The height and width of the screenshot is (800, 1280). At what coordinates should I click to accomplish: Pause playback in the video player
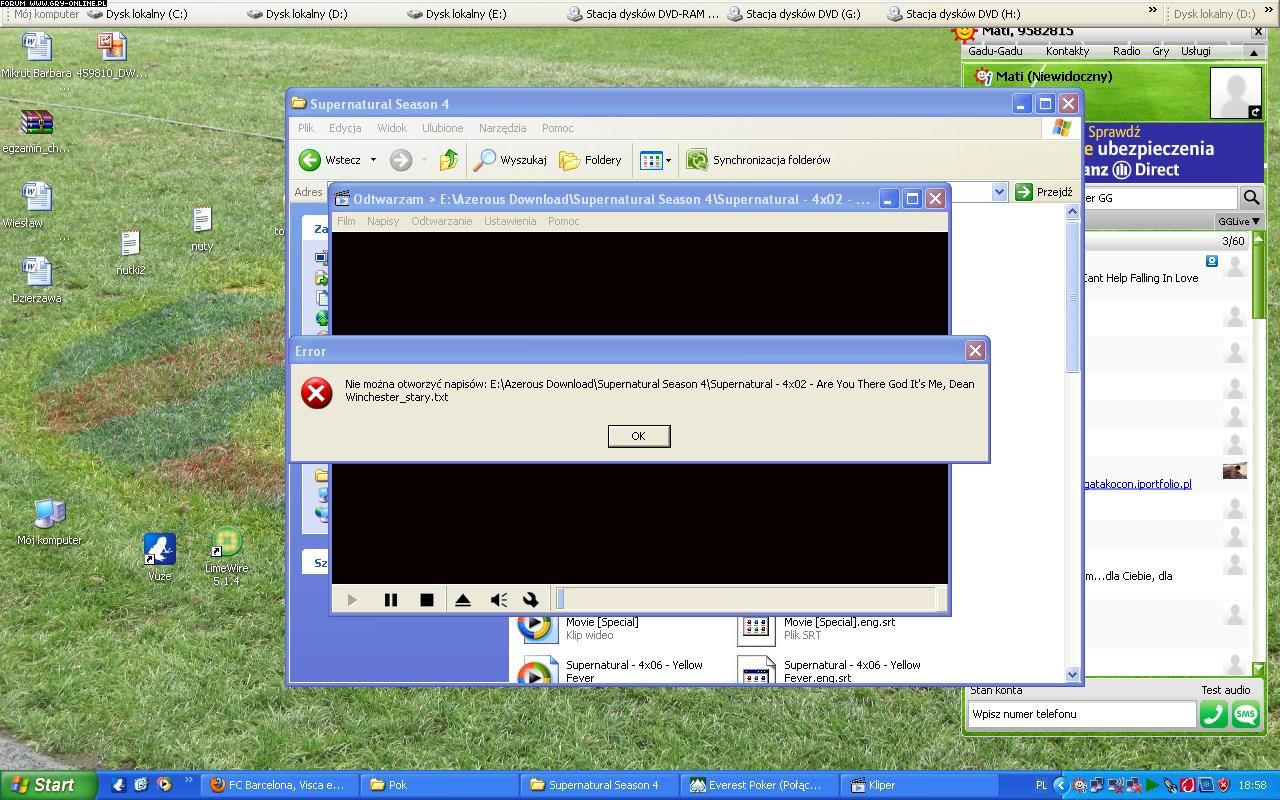tap(390, 600)
